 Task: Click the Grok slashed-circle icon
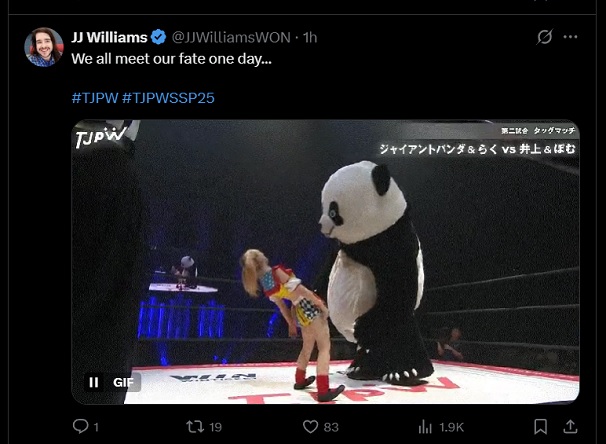tap(544, 37)
